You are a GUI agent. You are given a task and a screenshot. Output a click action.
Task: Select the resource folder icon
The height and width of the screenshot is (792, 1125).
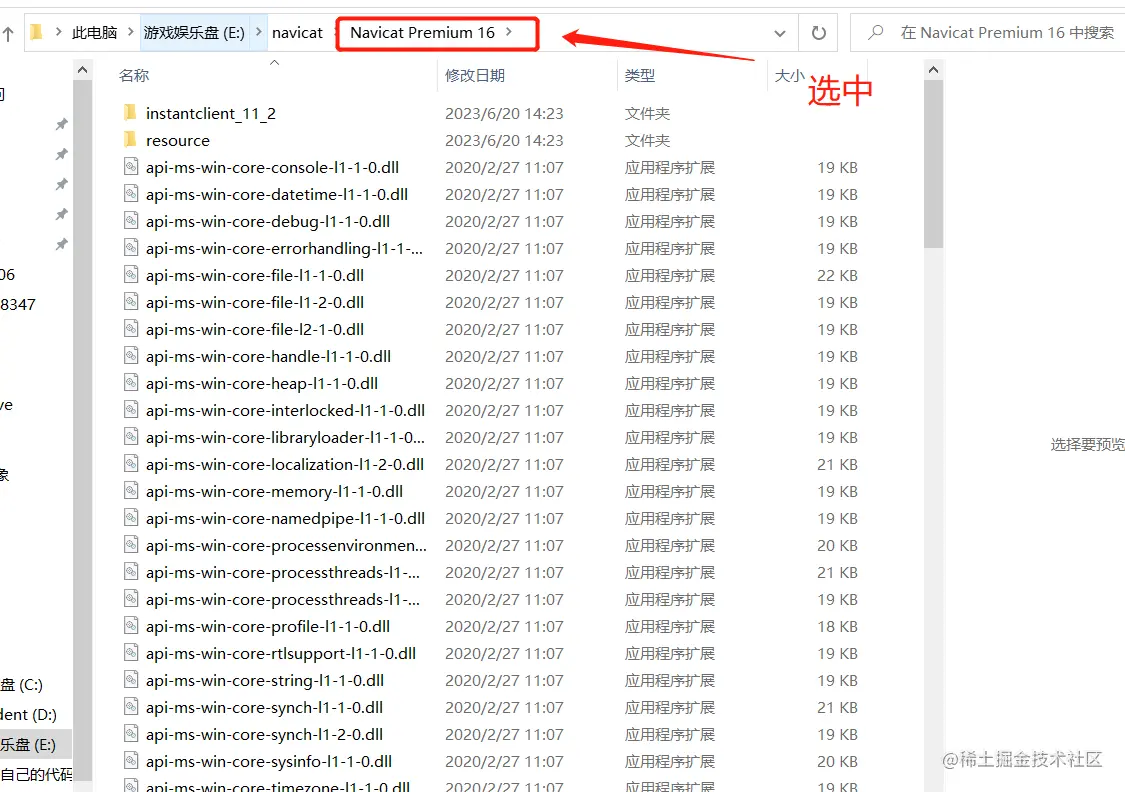click(131, 140)
